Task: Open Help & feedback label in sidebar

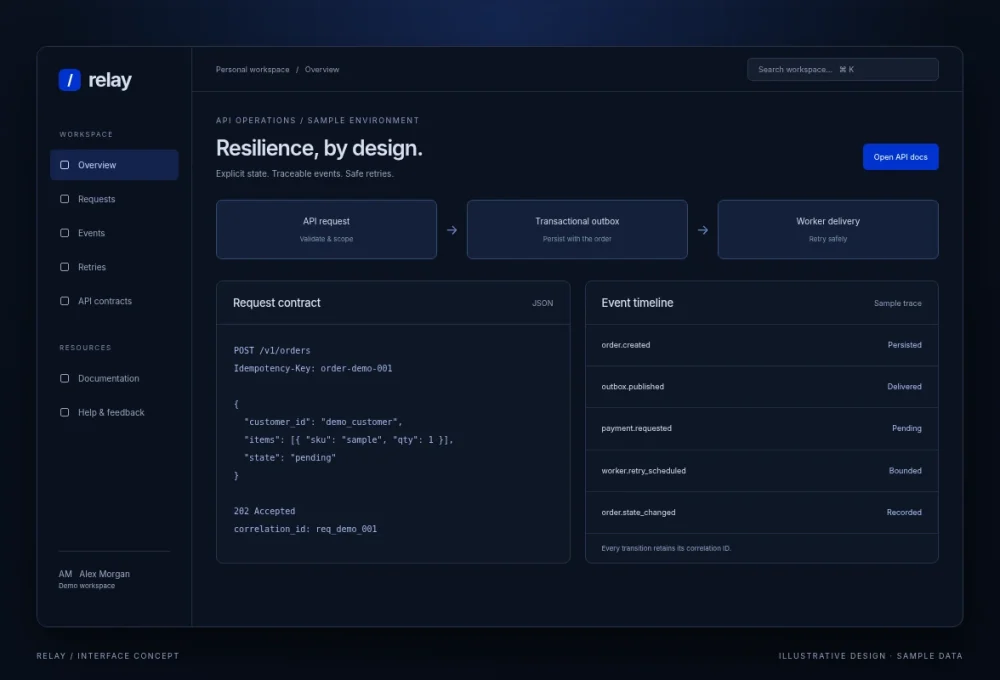Action: [111, 412]
